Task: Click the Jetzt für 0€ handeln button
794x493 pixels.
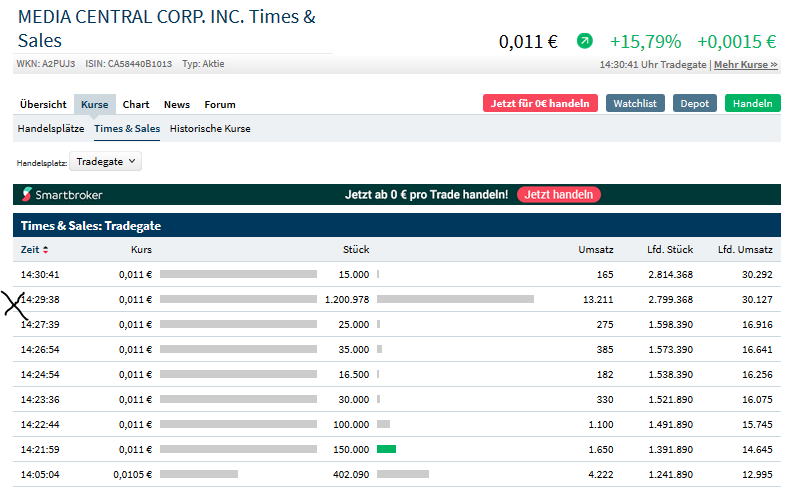Action: (540, 103)
